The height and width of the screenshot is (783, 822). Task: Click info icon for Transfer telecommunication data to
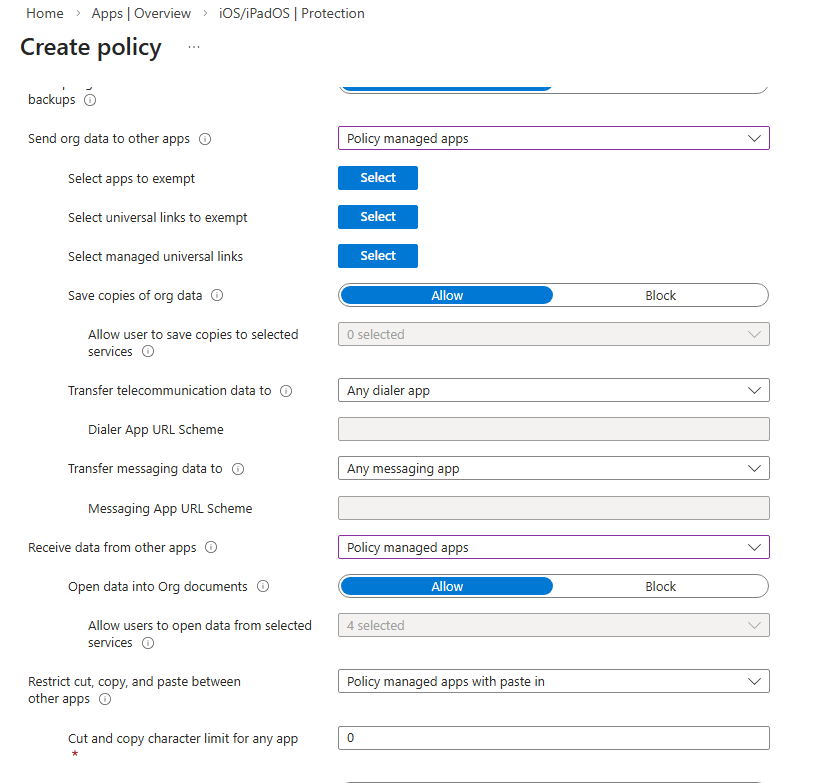(286, 391)
